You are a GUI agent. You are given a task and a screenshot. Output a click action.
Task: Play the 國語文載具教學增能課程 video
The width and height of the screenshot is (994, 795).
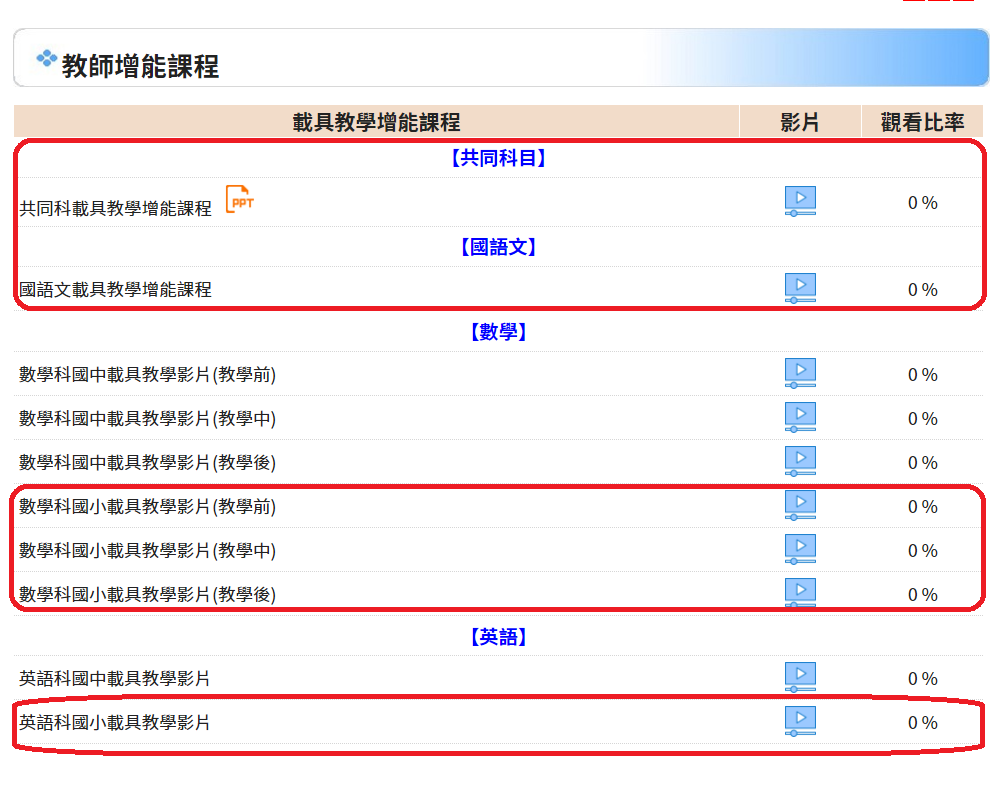pos(800,288)
